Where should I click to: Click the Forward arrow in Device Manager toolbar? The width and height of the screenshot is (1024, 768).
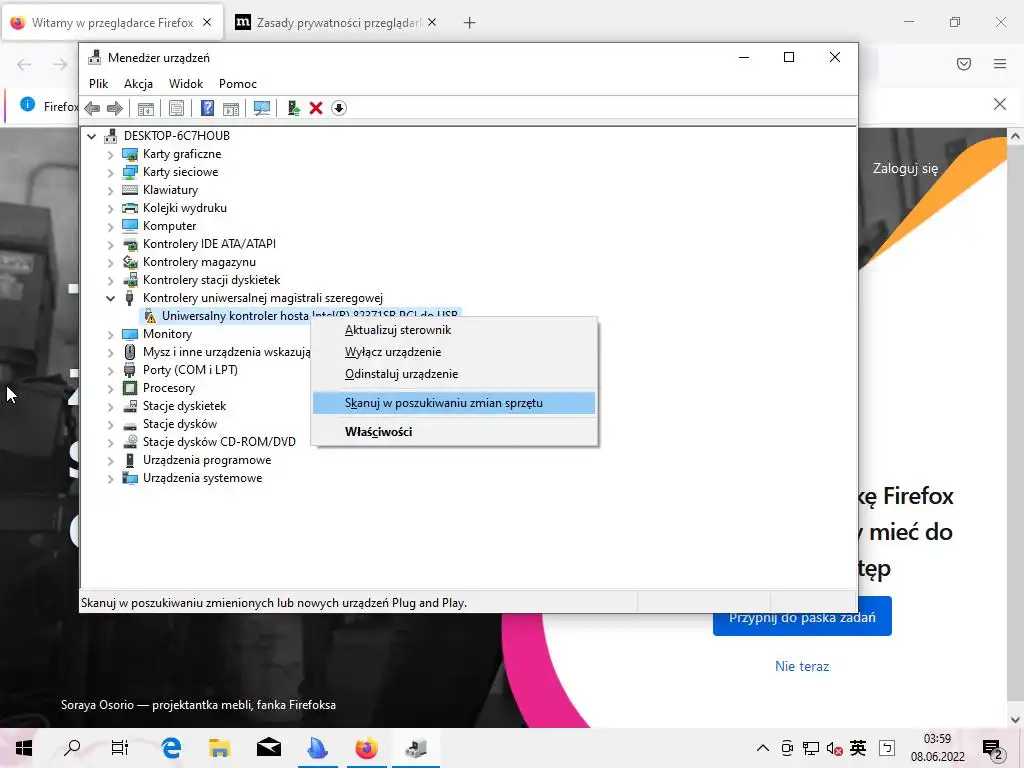114,108
